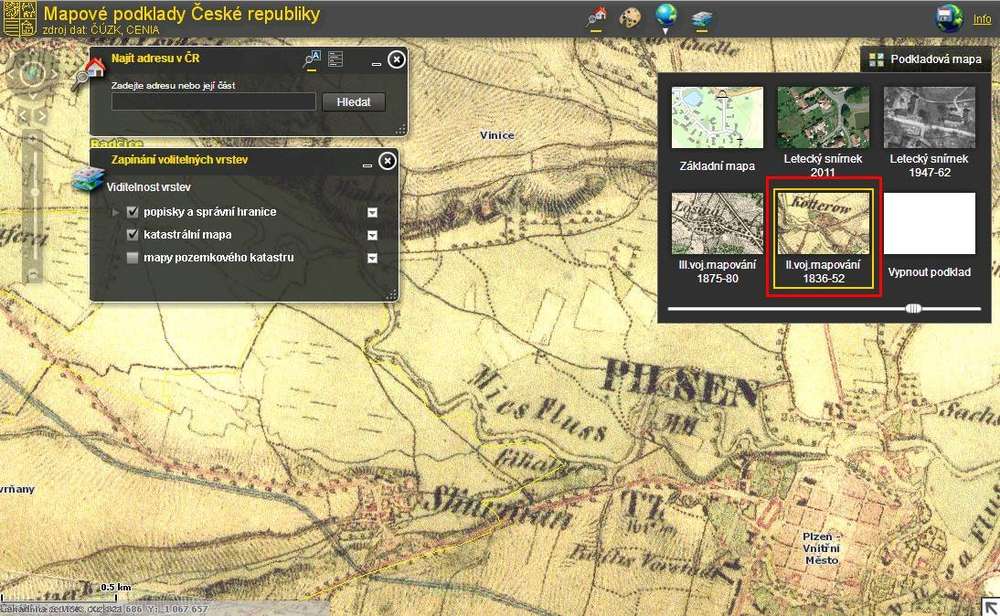Open the address search tool in top toolbar
This screenshot has height=616, width=1000.
click(x=597, y=17)
